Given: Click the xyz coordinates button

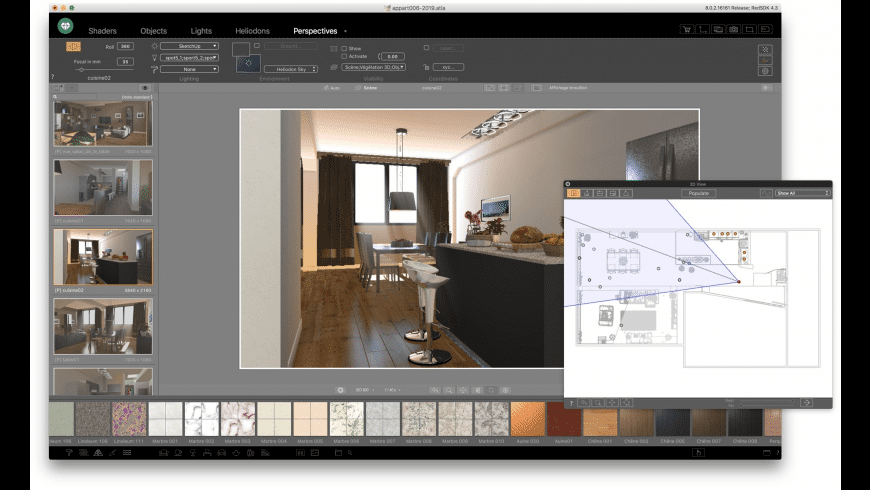Looking at the screenshot, I should point(448,67).
